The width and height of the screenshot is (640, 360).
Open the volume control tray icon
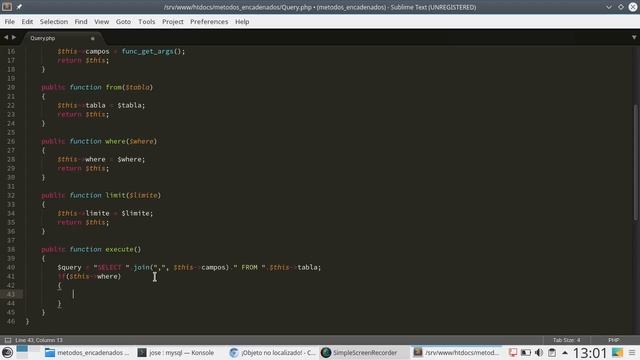point(539,353)
